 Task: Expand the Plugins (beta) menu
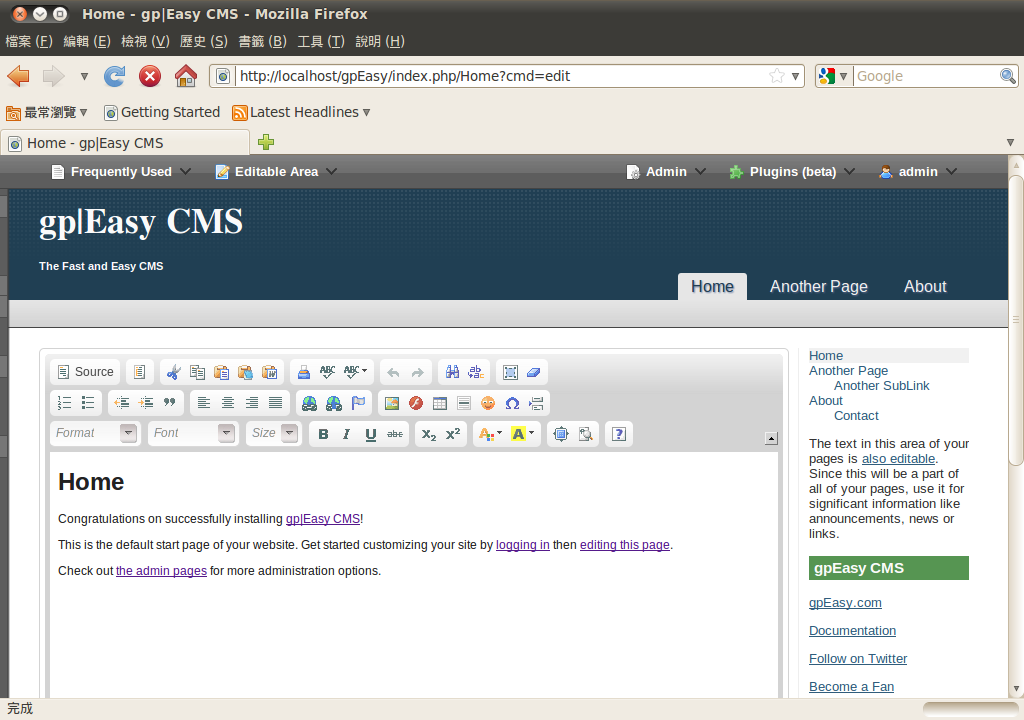coord(792,172)
